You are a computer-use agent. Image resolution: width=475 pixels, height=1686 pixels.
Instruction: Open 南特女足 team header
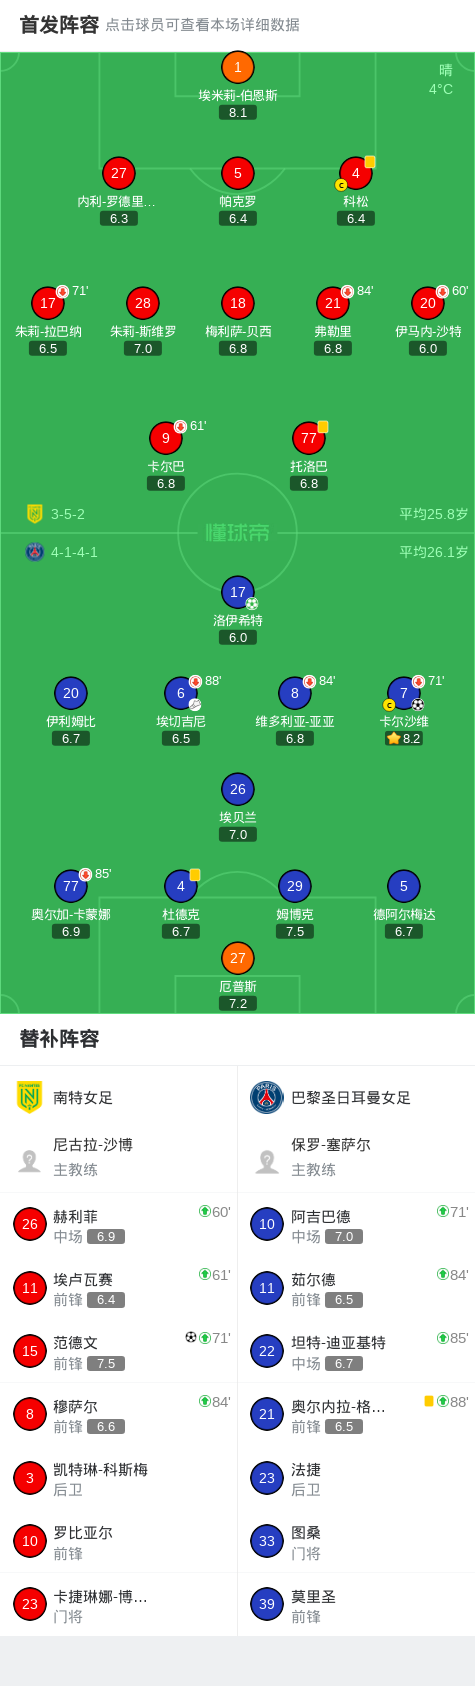click(119, 1097)
